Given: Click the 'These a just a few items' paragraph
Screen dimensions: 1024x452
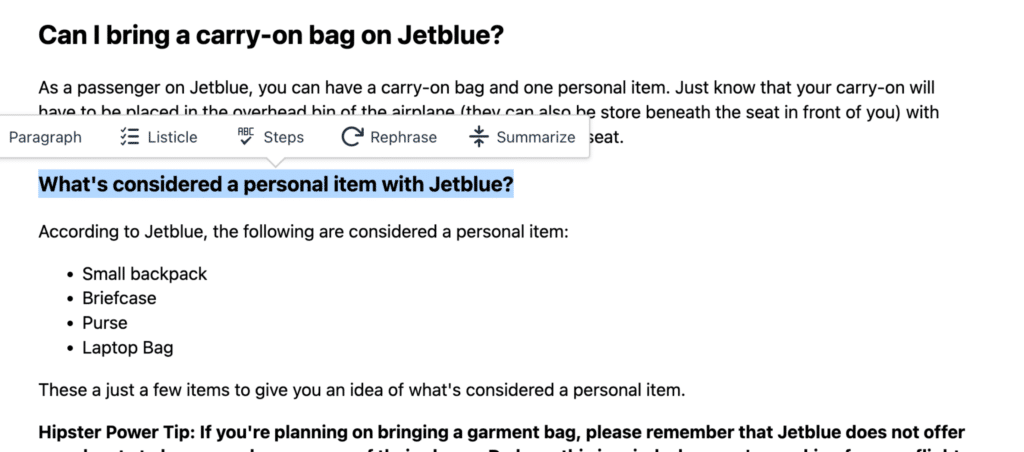Looking at the screenshot, I should point(362,391).
